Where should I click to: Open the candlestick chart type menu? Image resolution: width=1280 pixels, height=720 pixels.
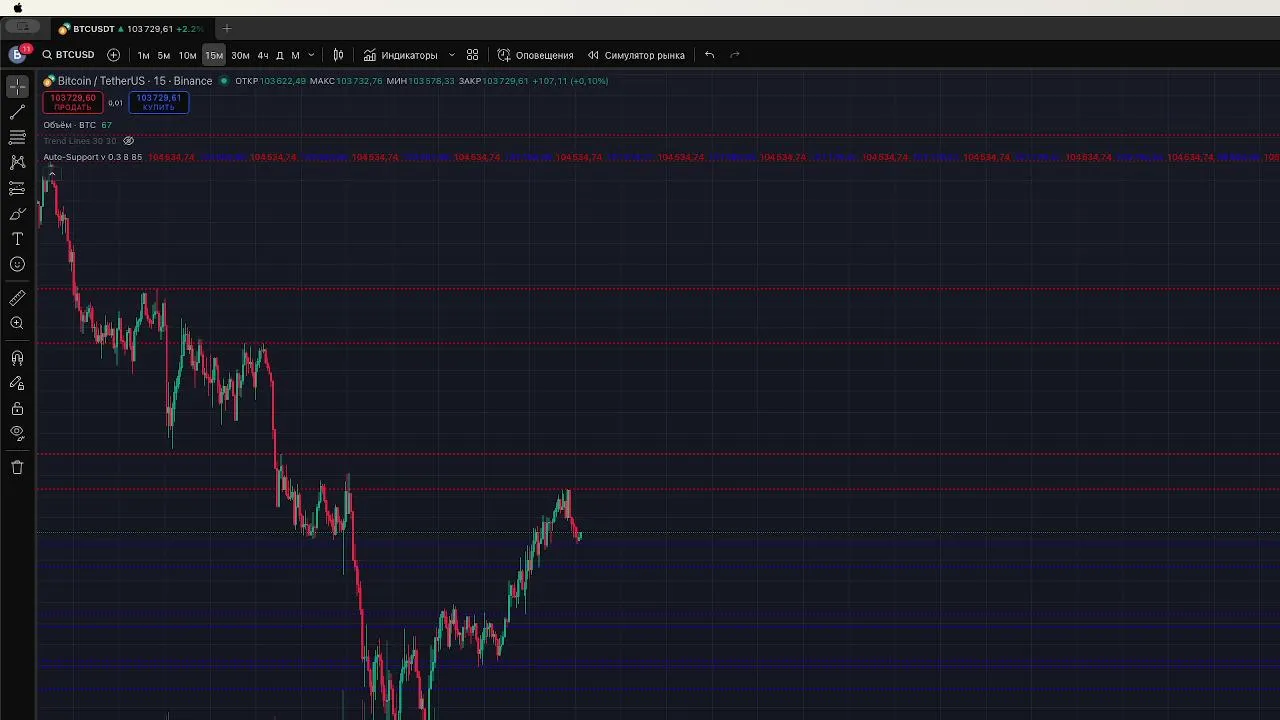pos(338,55)
